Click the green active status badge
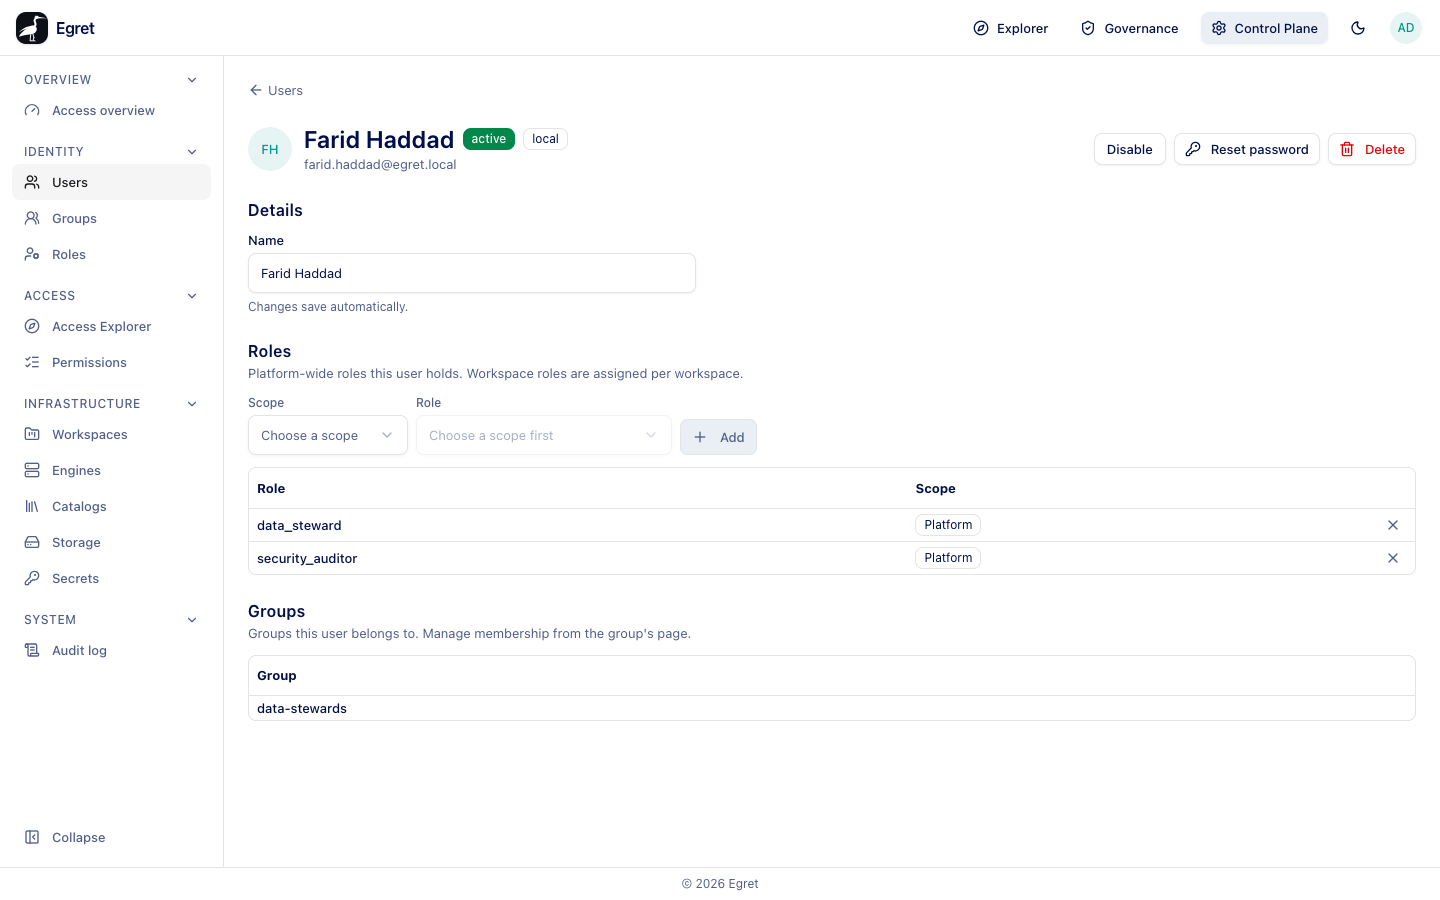The width and height of the screenshot is (1440, 900). [x=489, y=139]
